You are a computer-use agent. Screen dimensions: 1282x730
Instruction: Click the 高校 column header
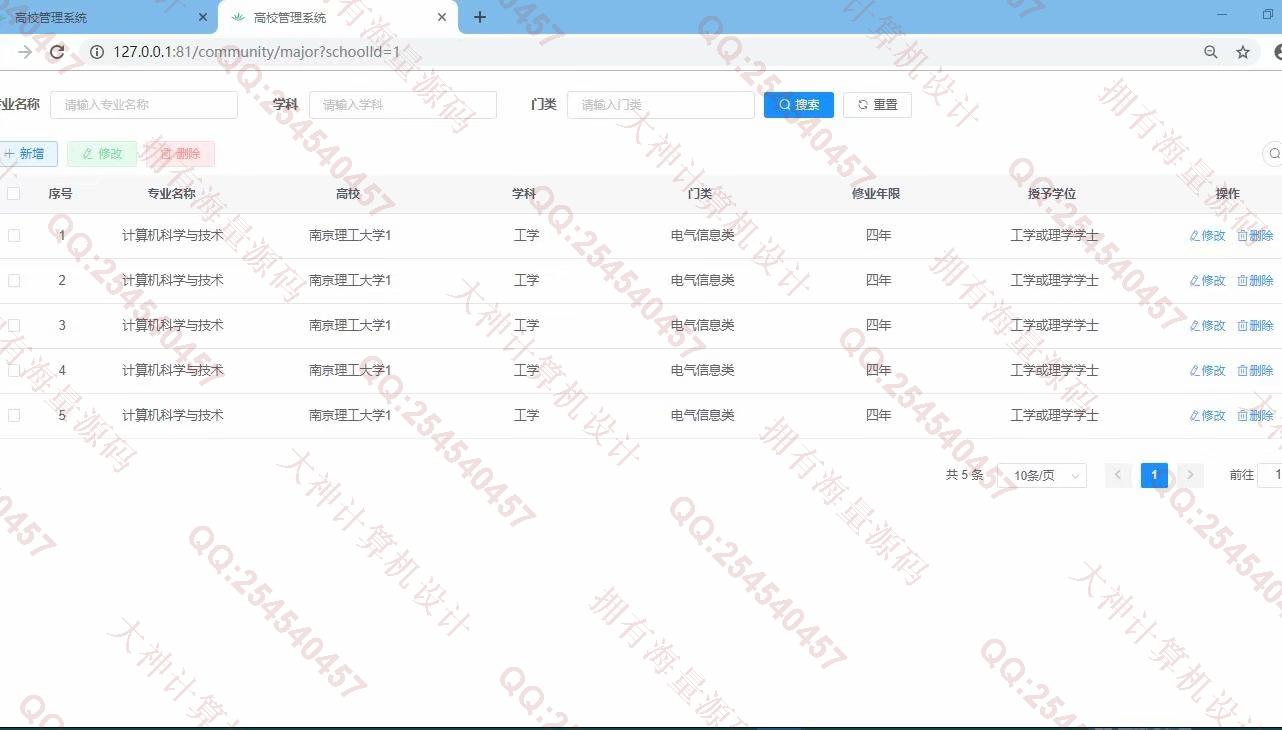[348, 194]
